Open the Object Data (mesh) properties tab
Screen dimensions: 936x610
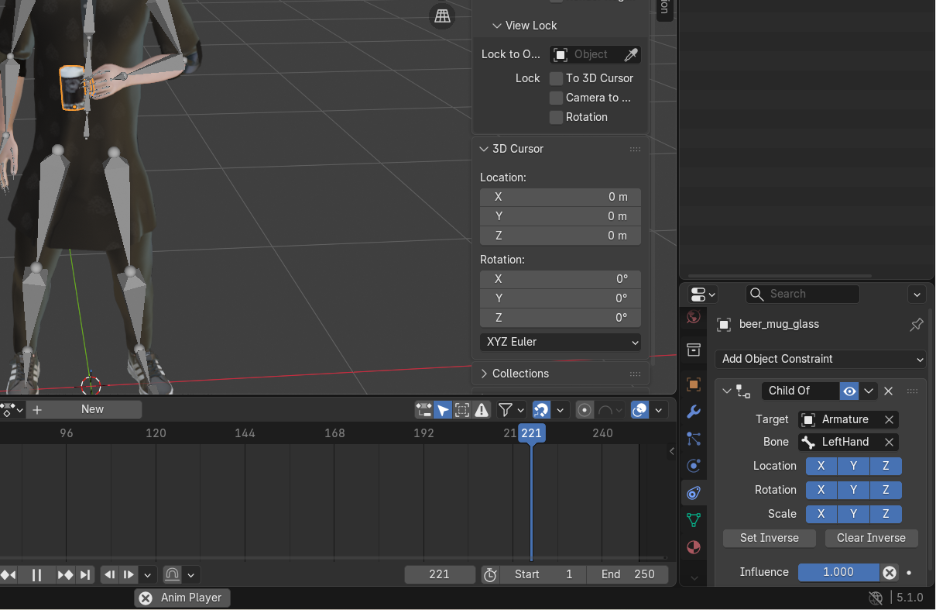[x=694, y=520]
